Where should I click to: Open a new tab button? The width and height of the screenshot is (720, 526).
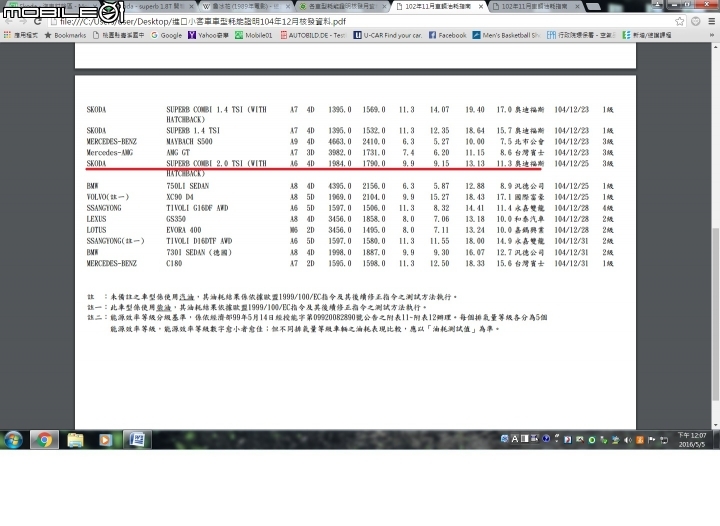(x=594, y=6)
